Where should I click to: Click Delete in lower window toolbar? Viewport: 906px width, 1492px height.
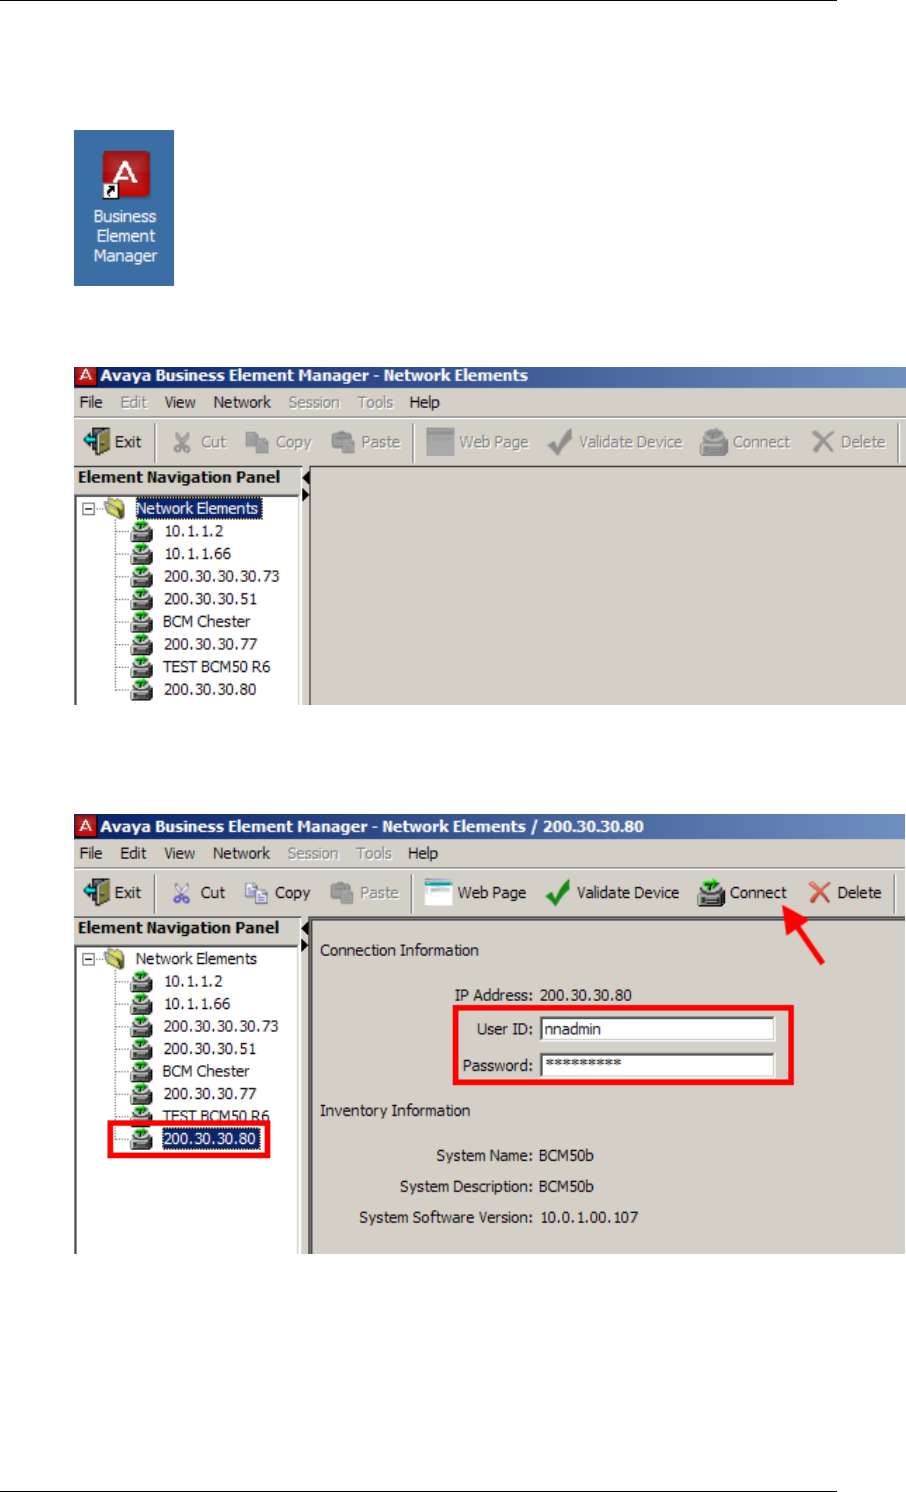[845, 893]
